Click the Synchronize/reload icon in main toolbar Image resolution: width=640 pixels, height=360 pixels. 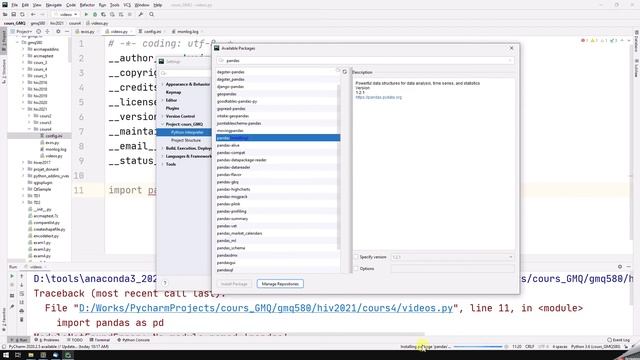click(x=22, y=14)
